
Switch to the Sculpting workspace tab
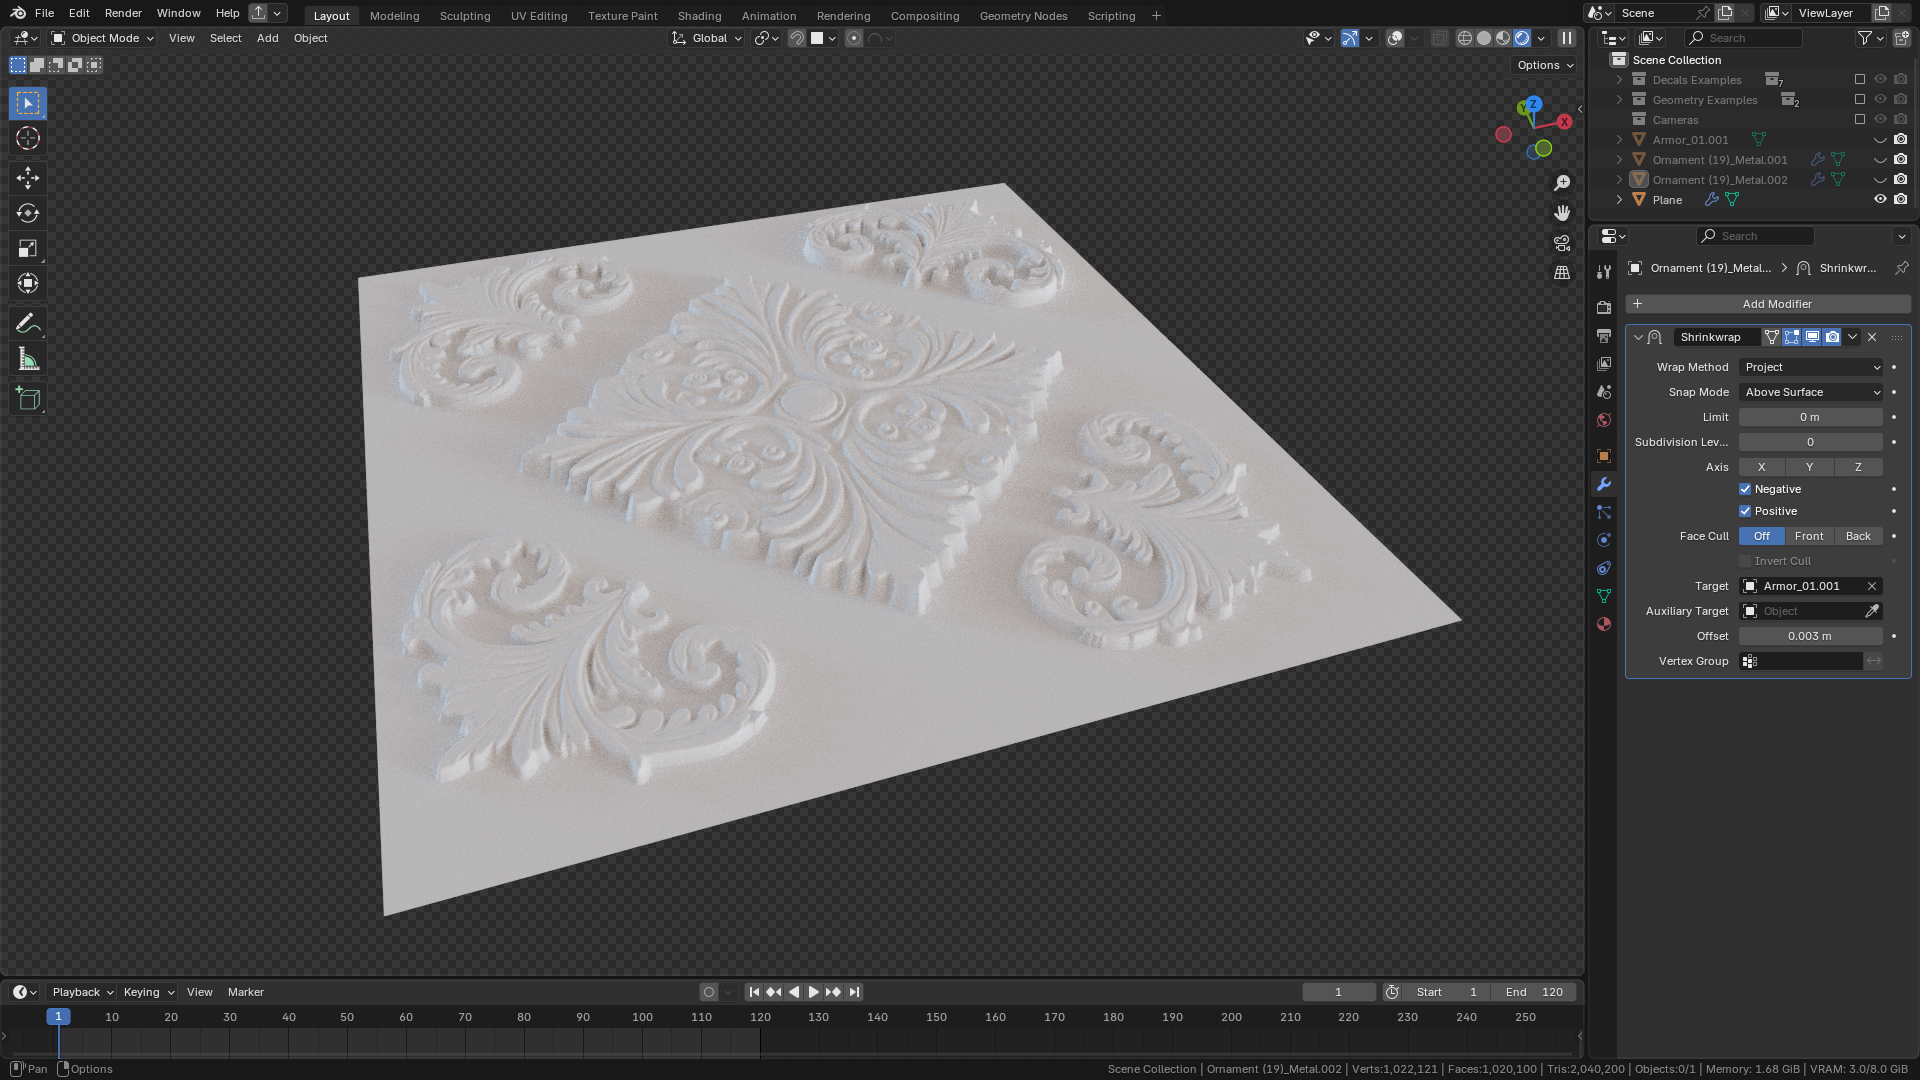pyautogui.click(x=465, y=15)
